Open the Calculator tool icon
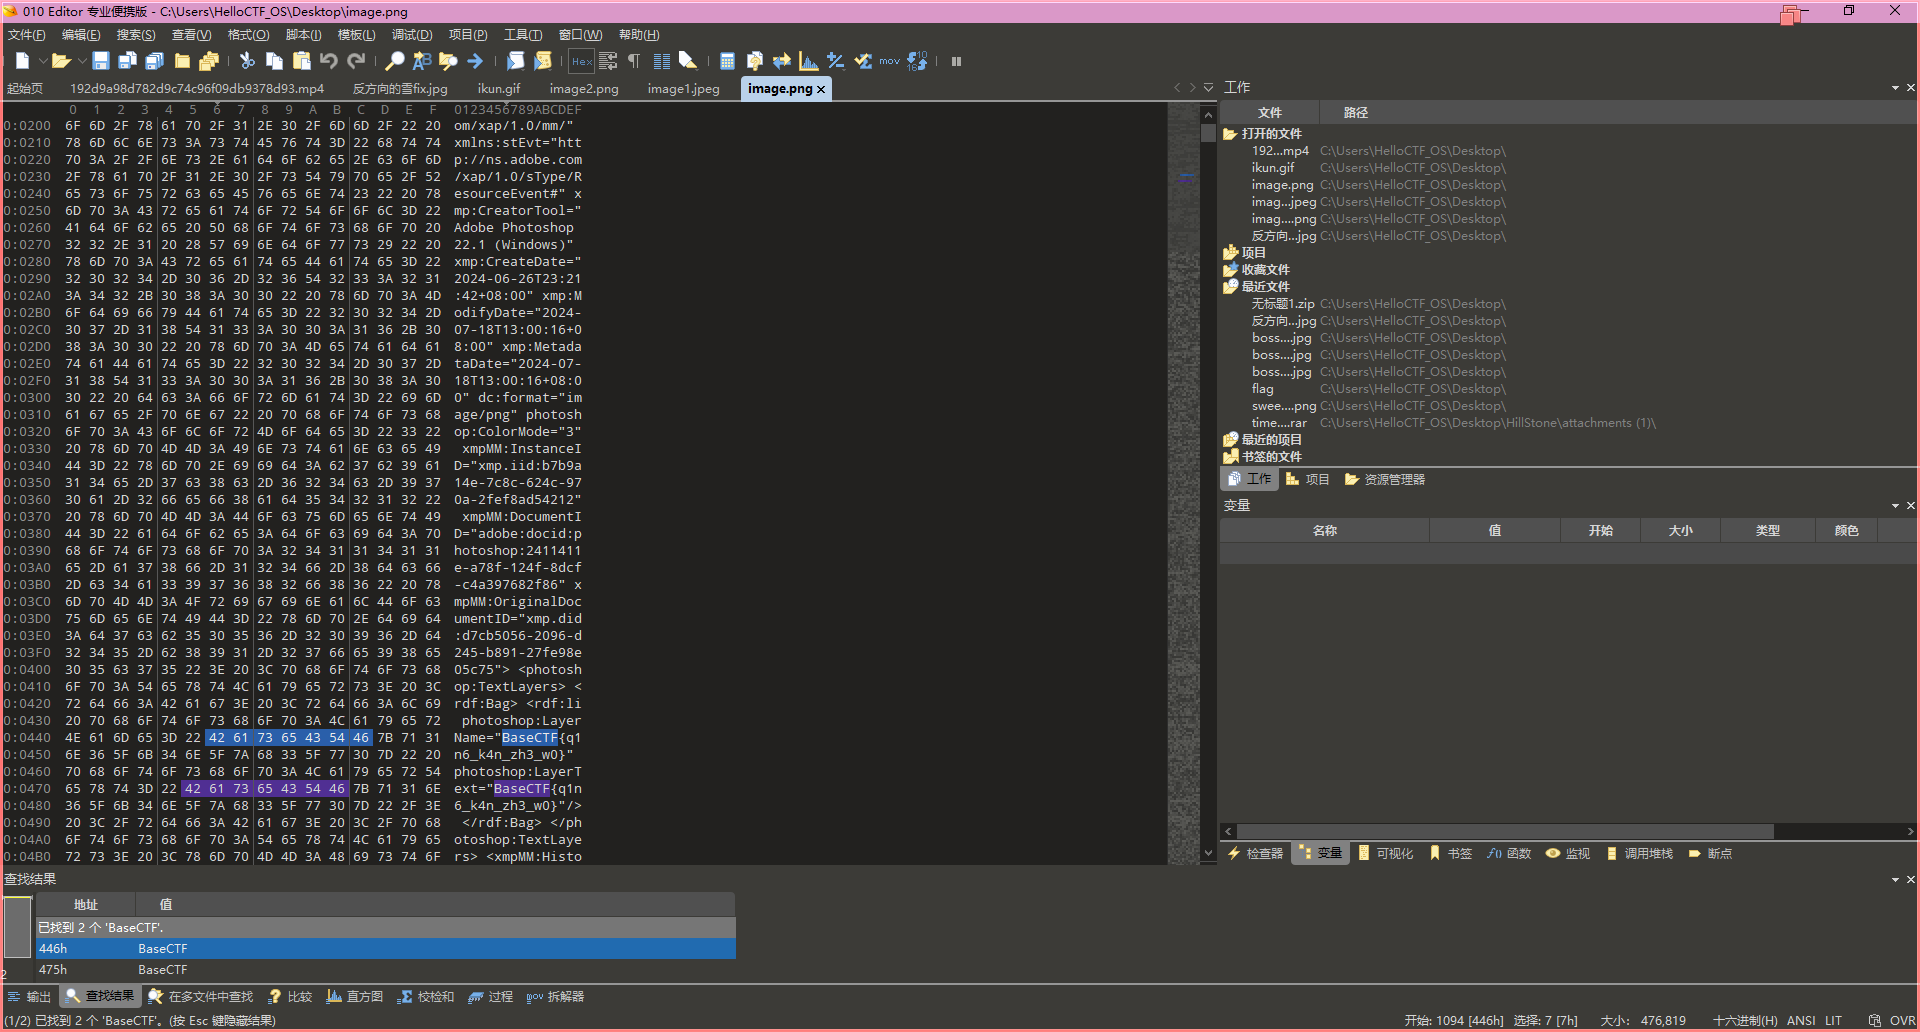 coord(727,61)
